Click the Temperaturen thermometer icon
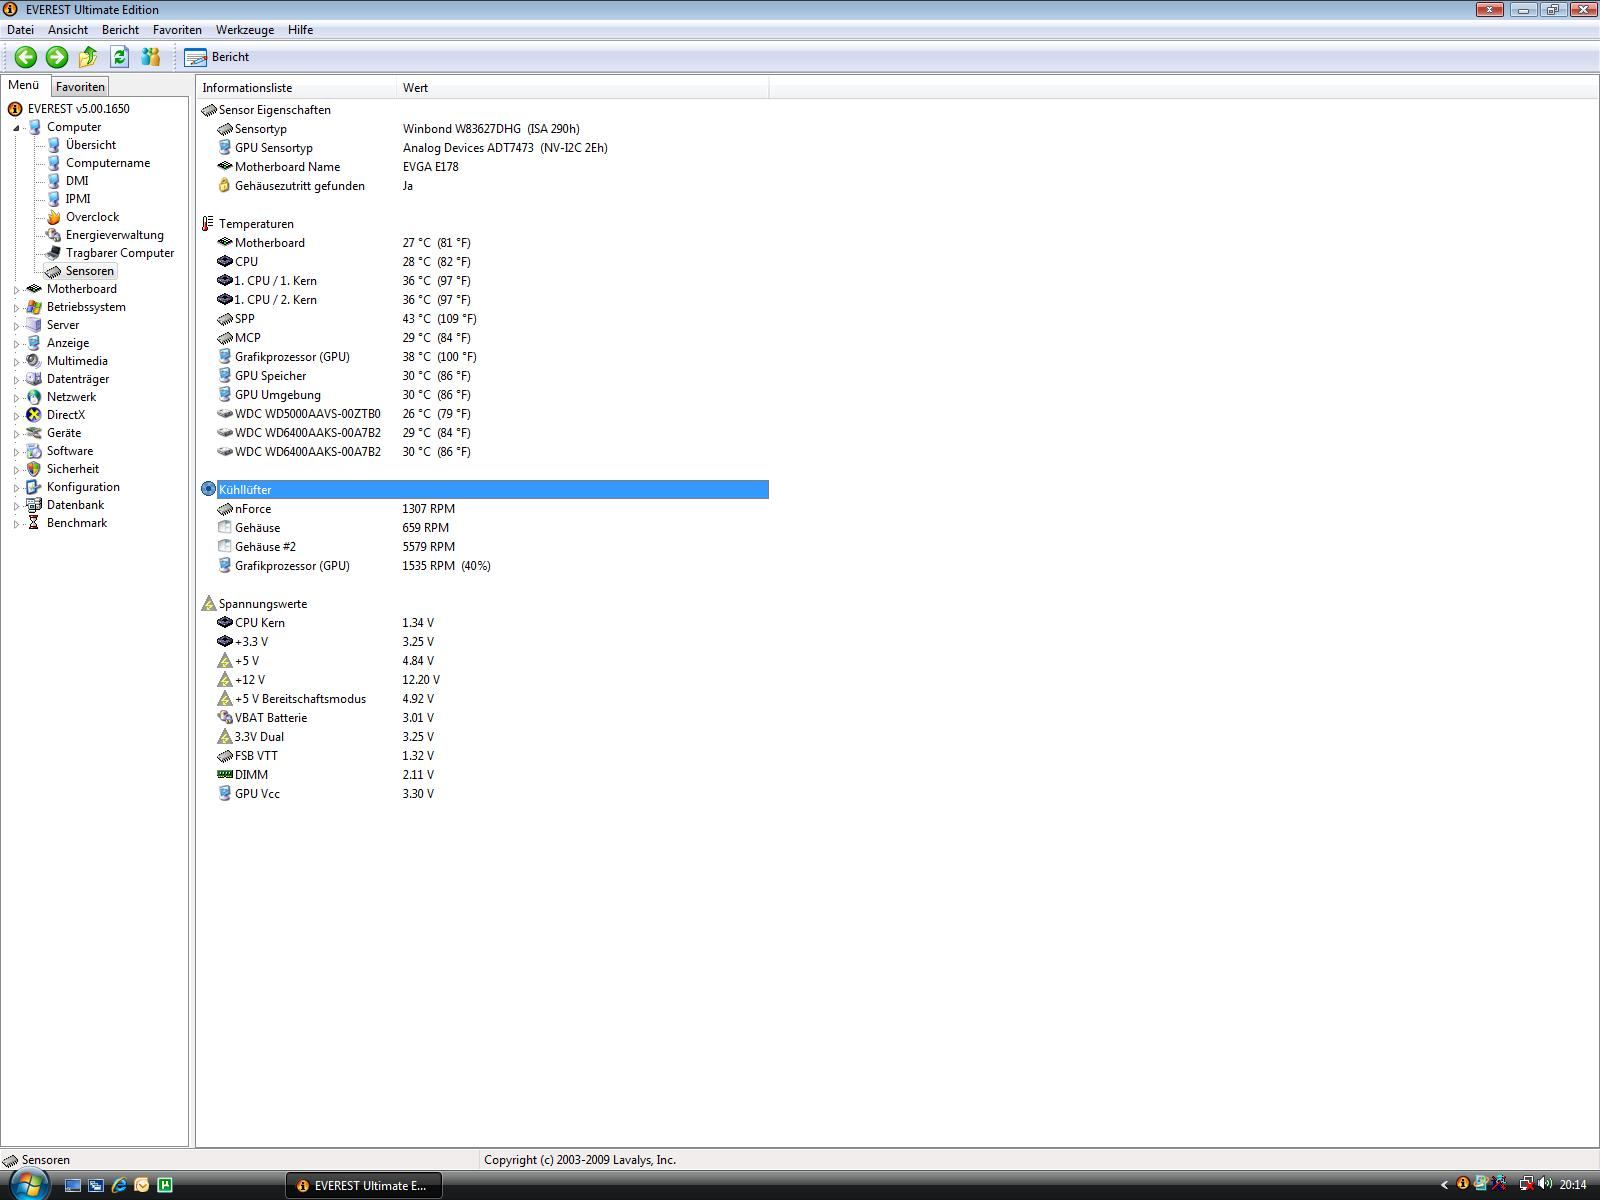The image size is (1600, 1200). [x=208, y=224]
